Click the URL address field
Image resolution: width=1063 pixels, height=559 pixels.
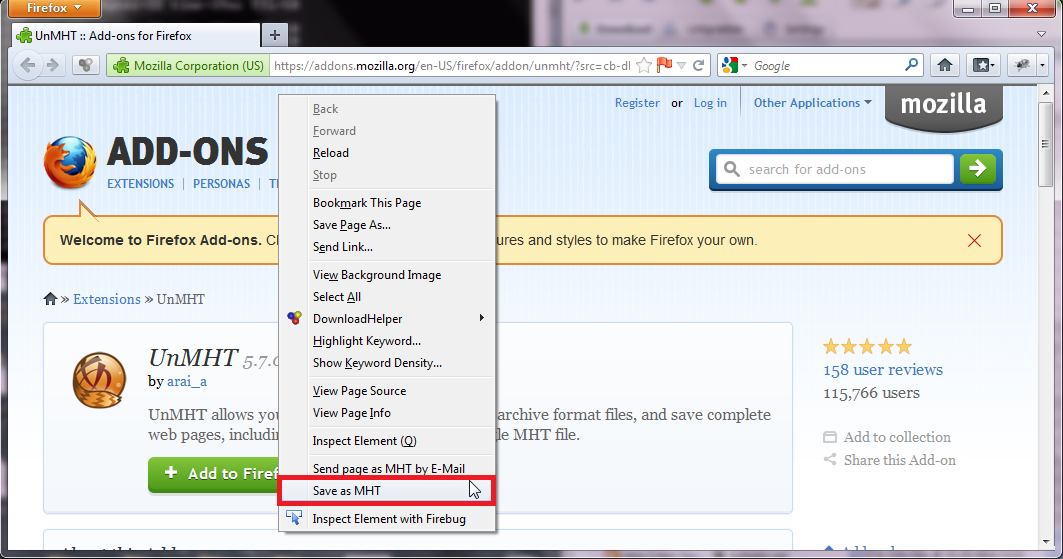[x=452, y=66]
